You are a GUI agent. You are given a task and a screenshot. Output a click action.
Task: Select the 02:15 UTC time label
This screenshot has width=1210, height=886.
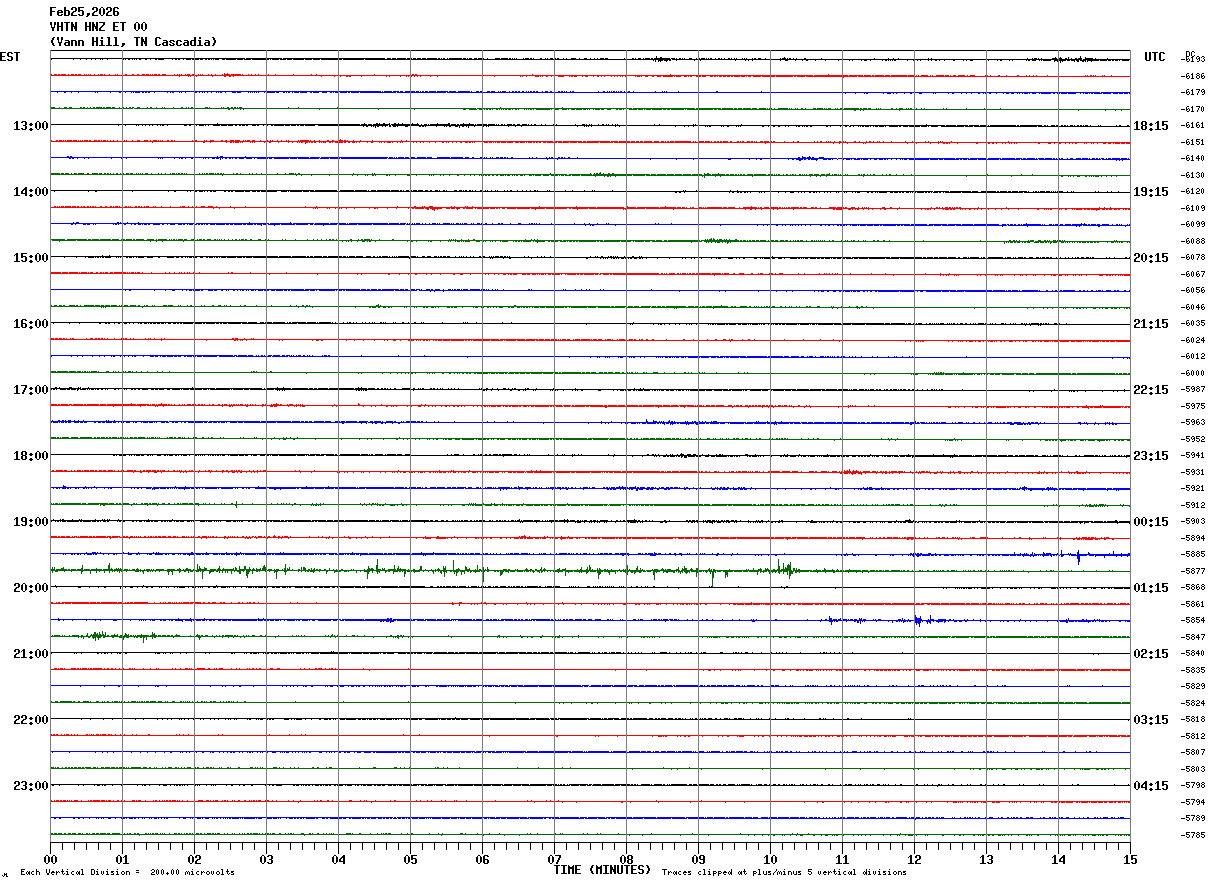coord(1151,654)
